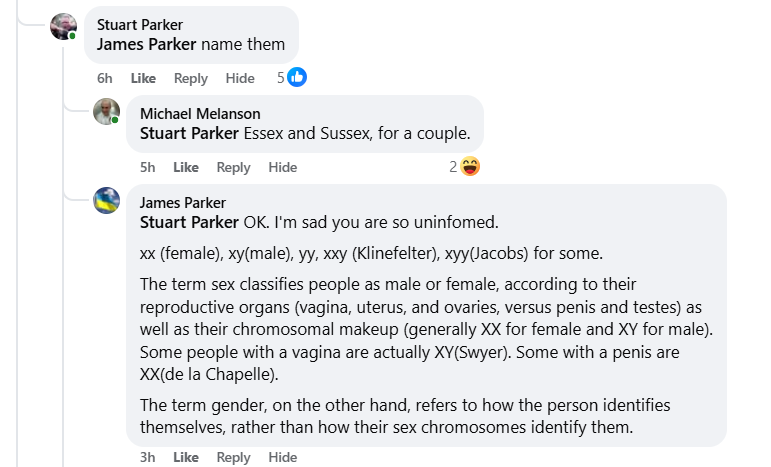
Task: Hide James Parker's chromosome comment
Action: (x=283, y=457)
